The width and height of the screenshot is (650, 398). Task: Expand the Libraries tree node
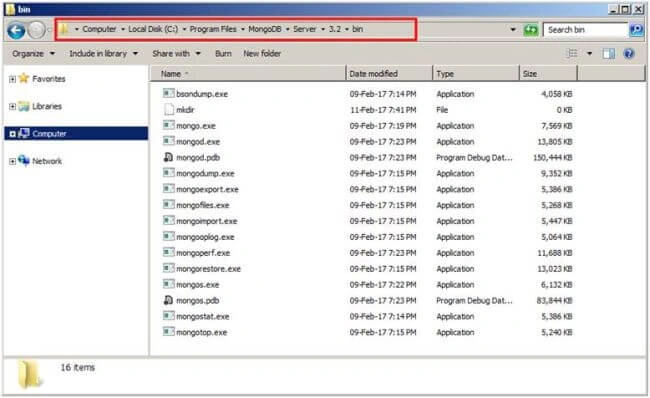point(12,107)
